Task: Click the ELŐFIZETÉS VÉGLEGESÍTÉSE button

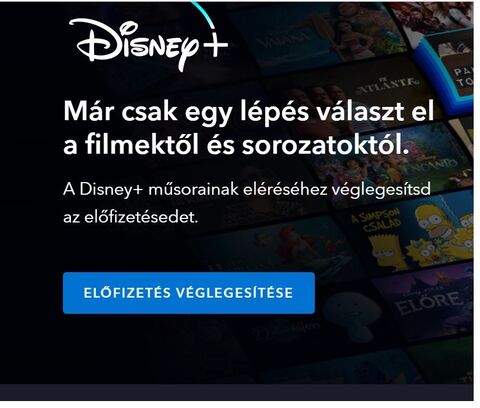Action: (x=189, y=293)
